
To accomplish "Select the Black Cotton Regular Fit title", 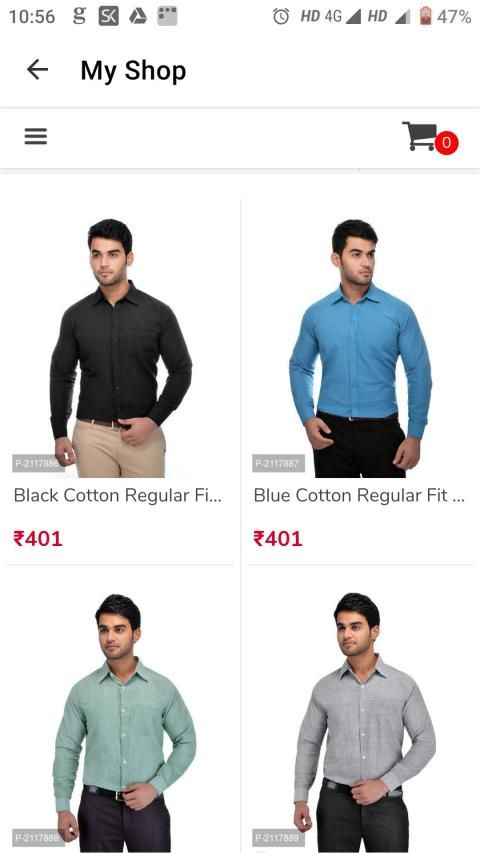I will [118, 496].
